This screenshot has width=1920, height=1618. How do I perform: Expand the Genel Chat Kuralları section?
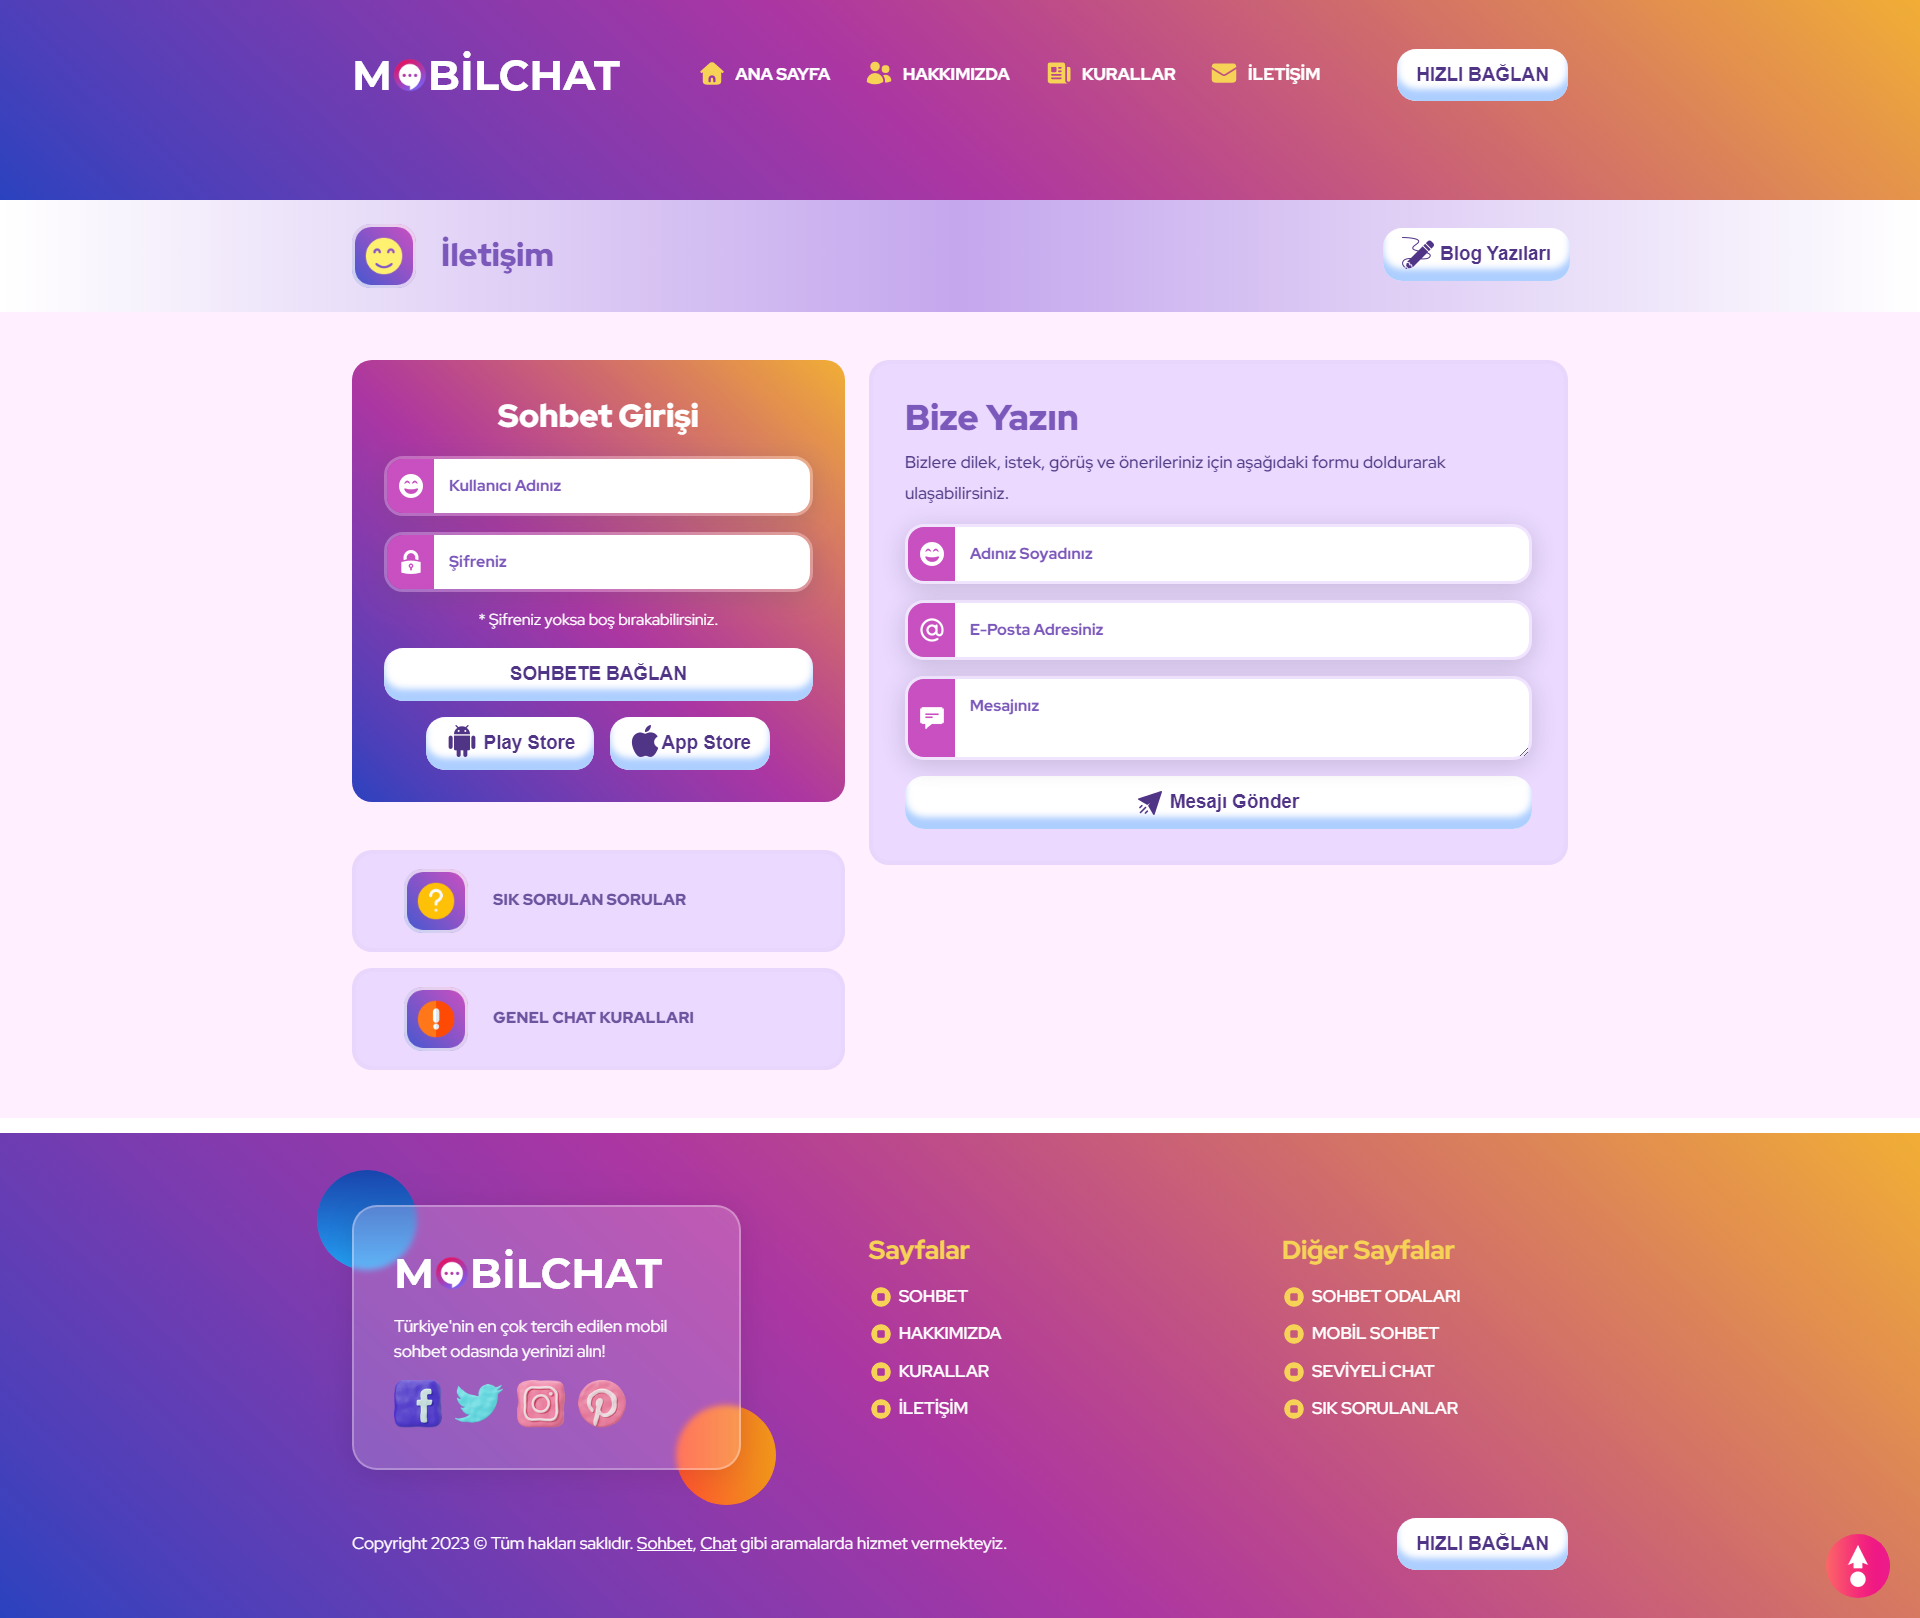(x=596, y=1016)
